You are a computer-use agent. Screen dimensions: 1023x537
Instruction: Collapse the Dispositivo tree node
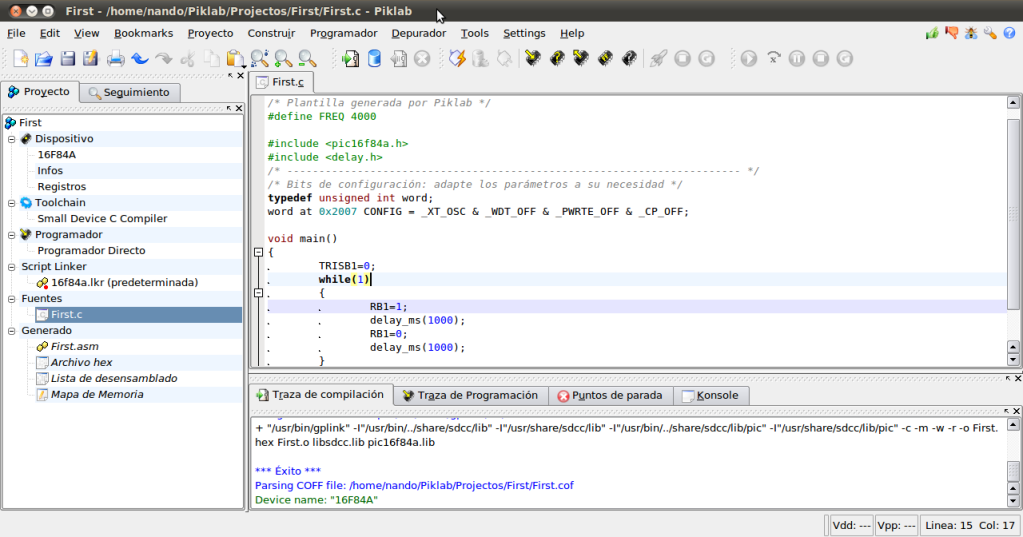click(12, 139)
